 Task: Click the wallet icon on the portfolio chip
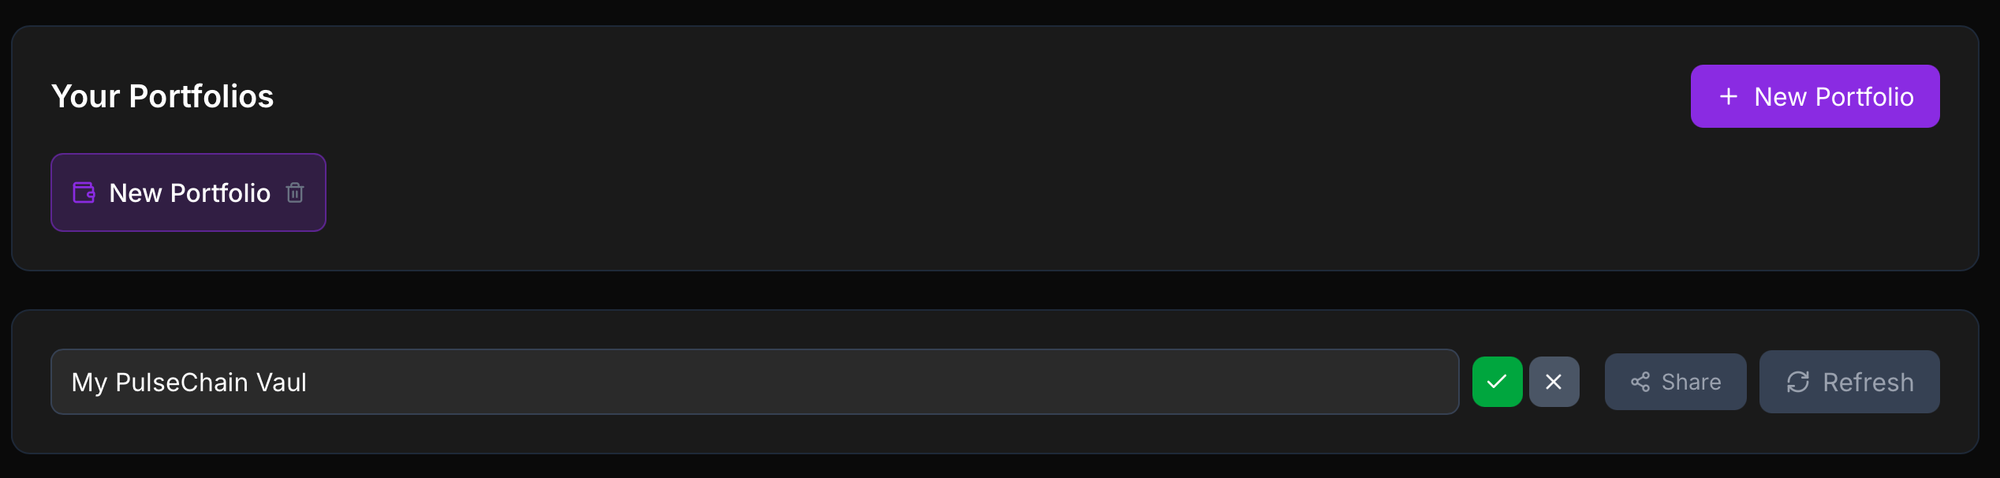[x=84, y=192]
